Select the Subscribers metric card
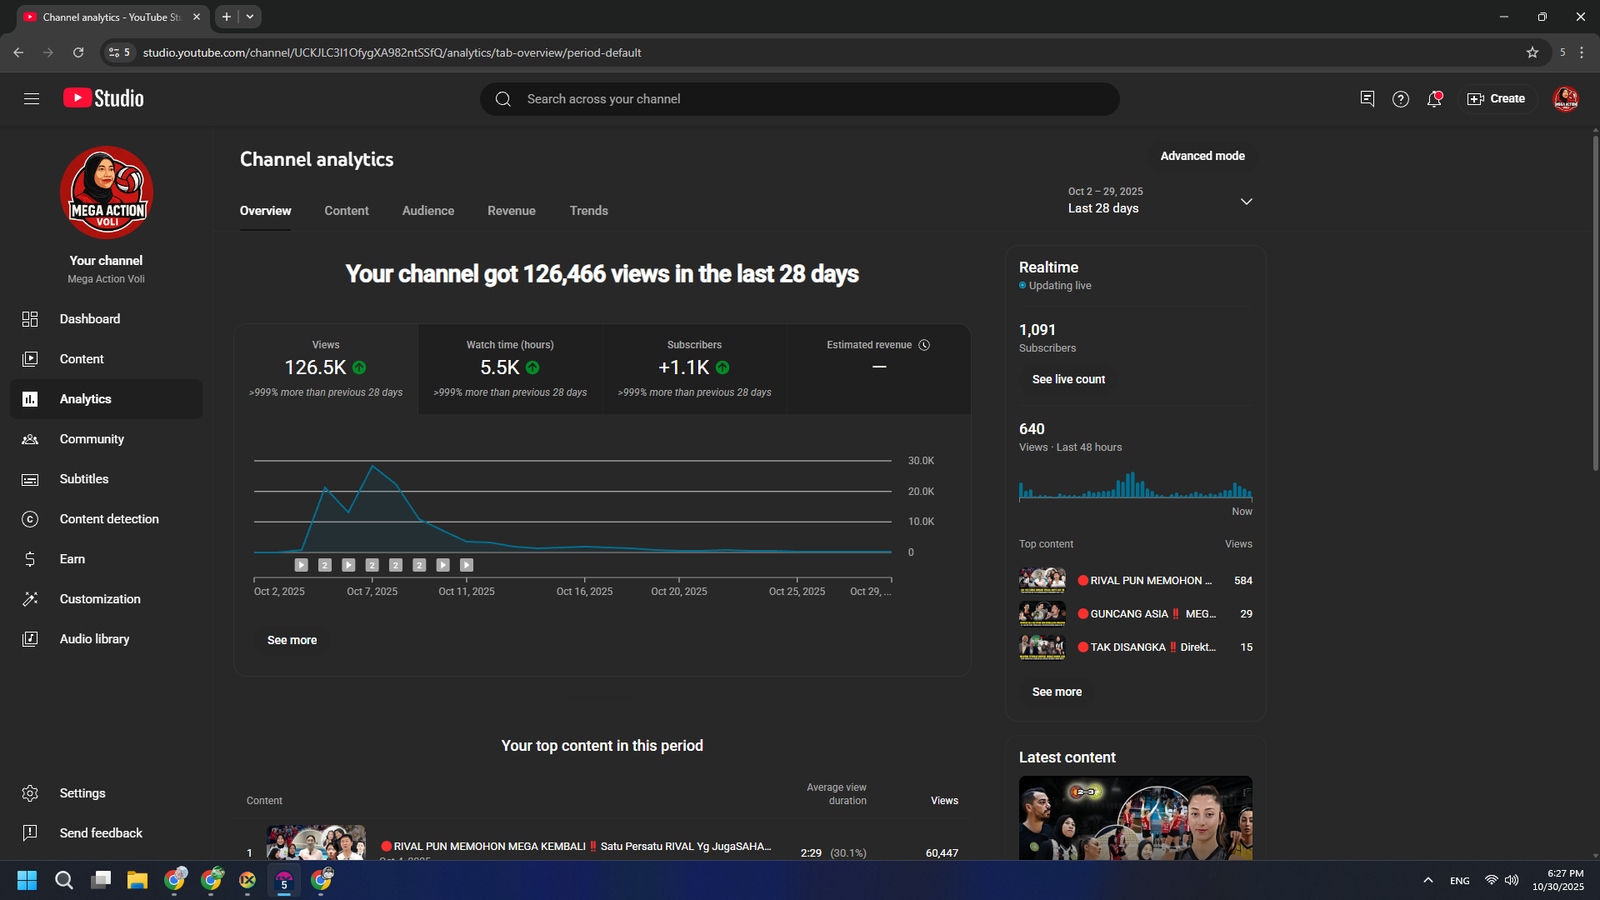1600x900 pixels. point(694,368)
